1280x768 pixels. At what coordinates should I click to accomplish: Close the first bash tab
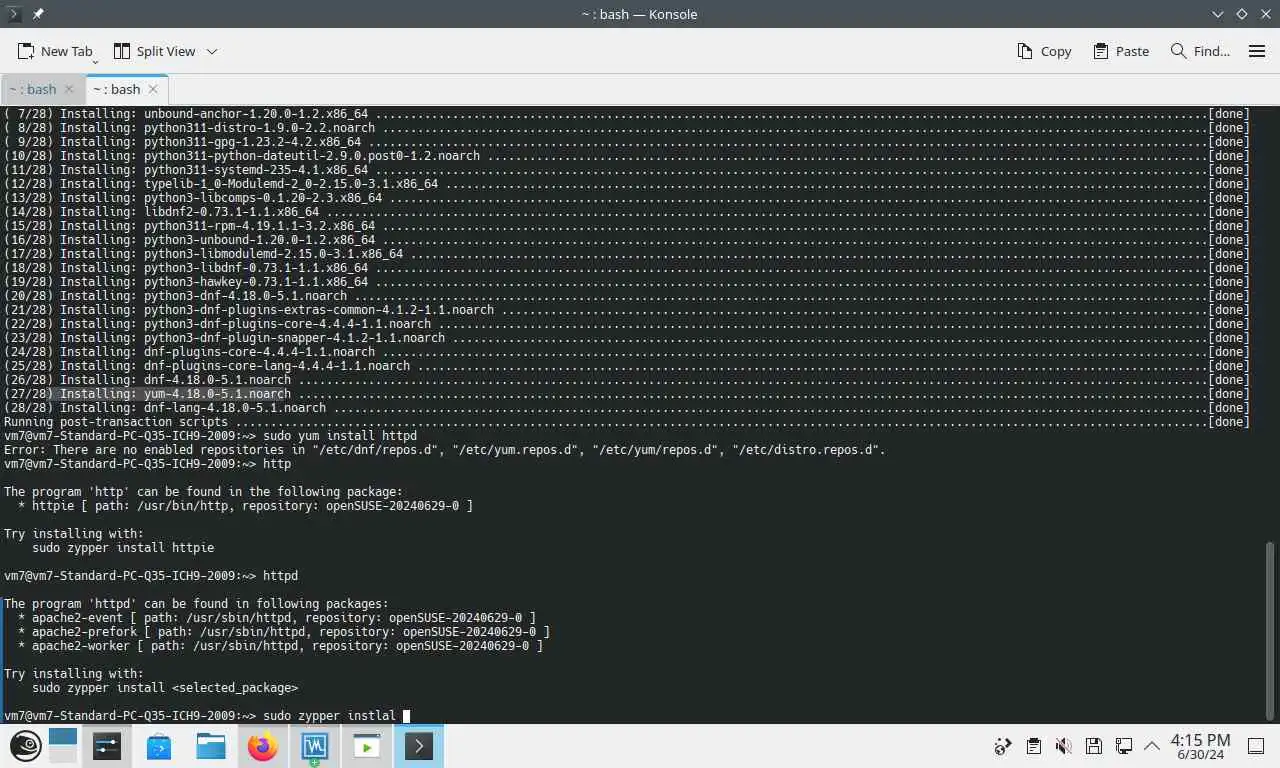pos(69,89)
